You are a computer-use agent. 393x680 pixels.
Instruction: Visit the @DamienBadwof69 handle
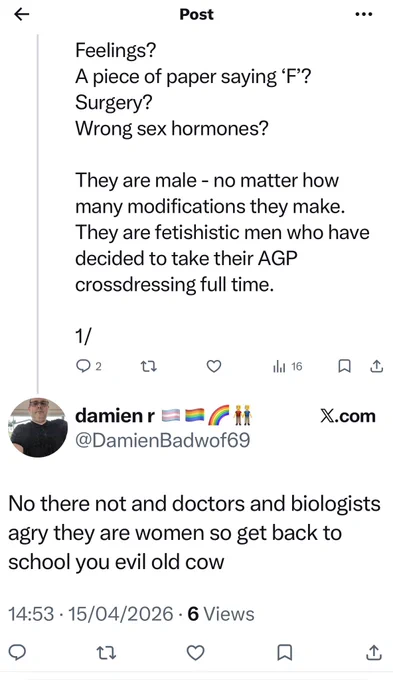click(x=163, y=440)
